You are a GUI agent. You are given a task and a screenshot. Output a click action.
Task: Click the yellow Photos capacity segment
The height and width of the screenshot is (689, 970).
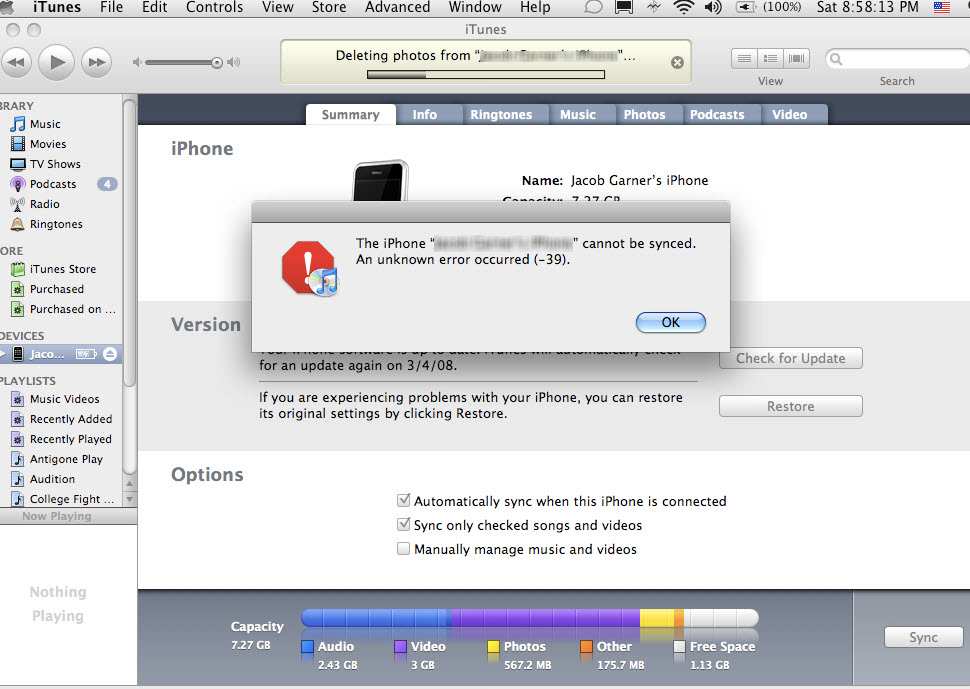click(657, 618)
